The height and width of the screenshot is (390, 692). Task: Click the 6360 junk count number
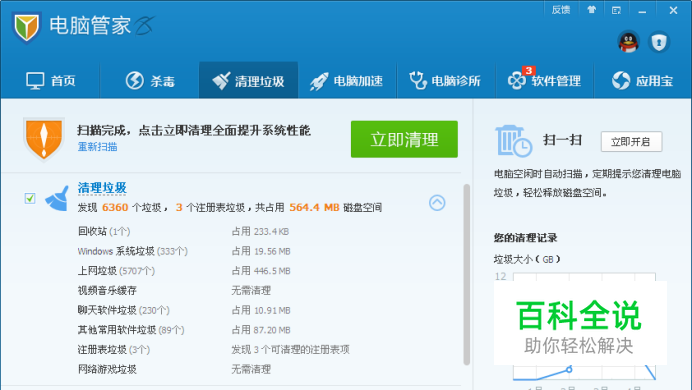115,207
